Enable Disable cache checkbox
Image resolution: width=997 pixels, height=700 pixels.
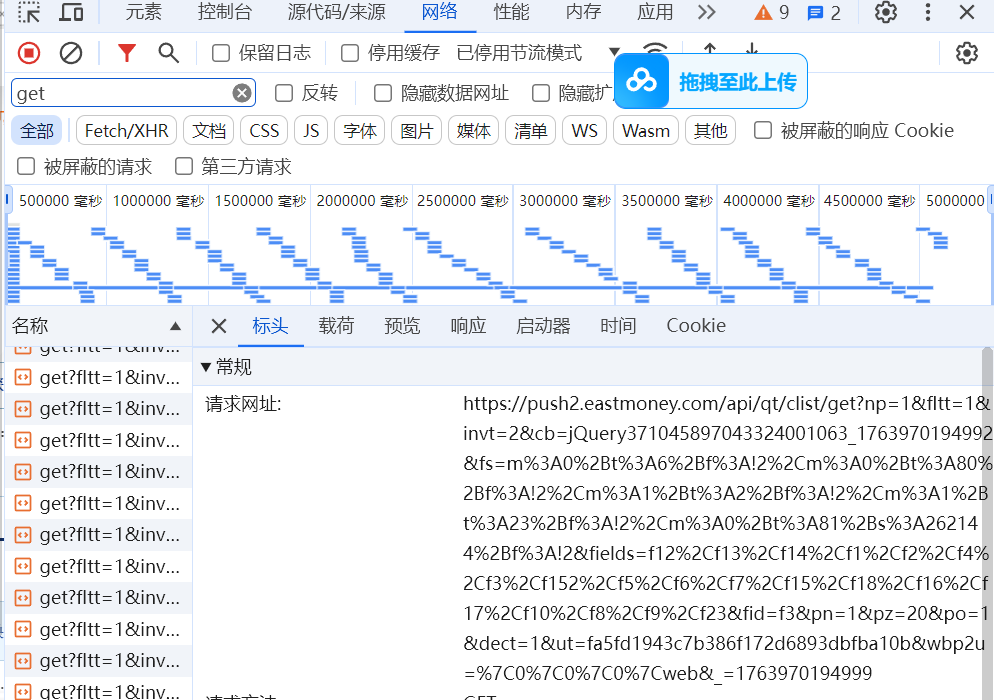click(x=350, y=53)
